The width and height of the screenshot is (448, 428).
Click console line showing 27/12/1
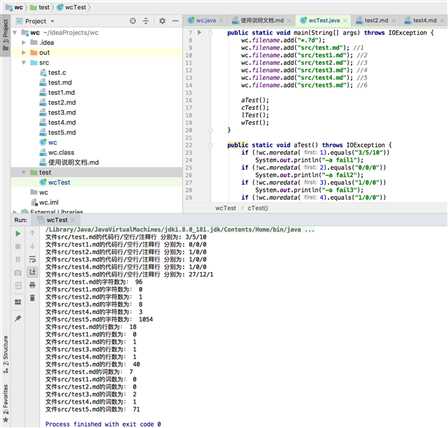[129, 274]
